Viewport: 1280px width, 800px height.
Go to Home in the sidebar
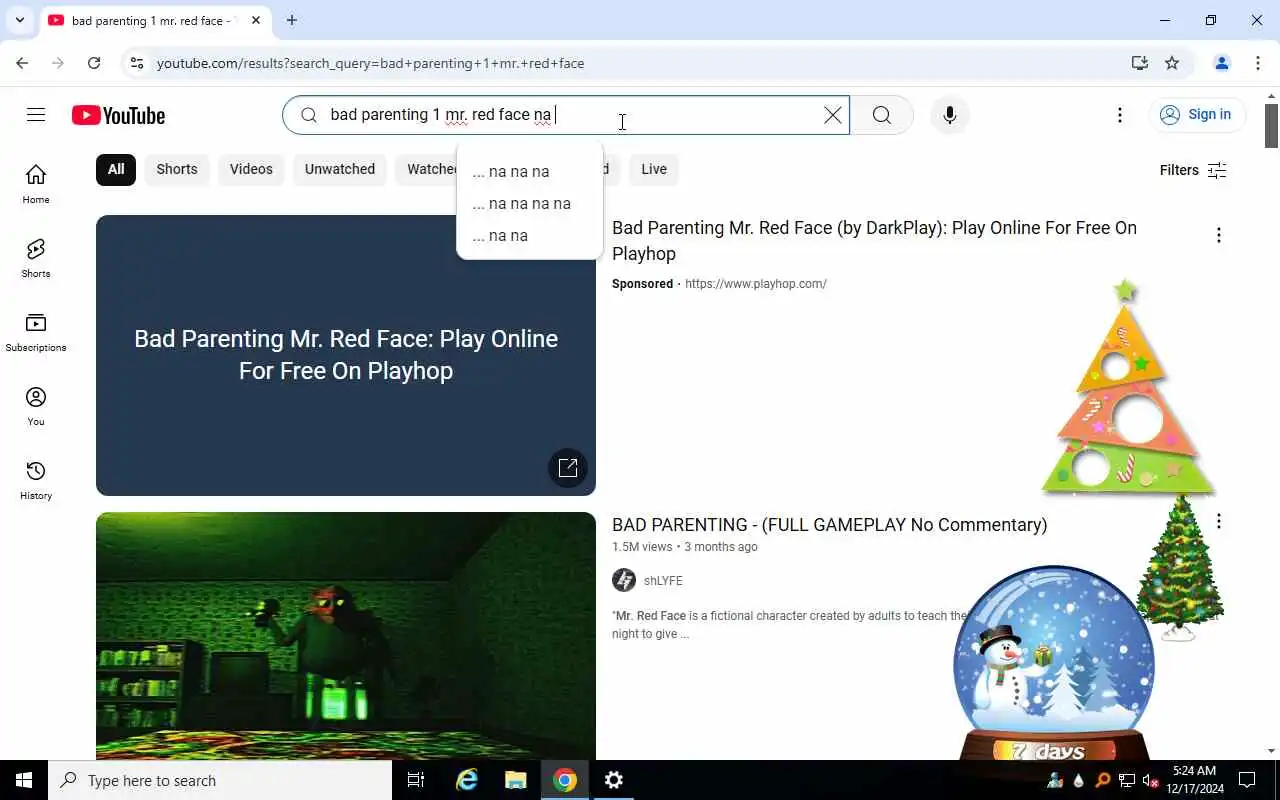[x=36, y=184]
